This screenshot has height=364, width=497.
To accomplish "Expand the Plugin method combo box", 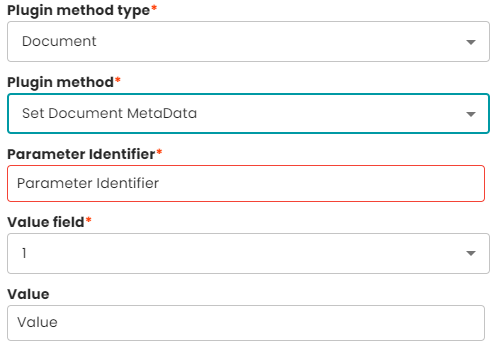I will coord(248,114).
